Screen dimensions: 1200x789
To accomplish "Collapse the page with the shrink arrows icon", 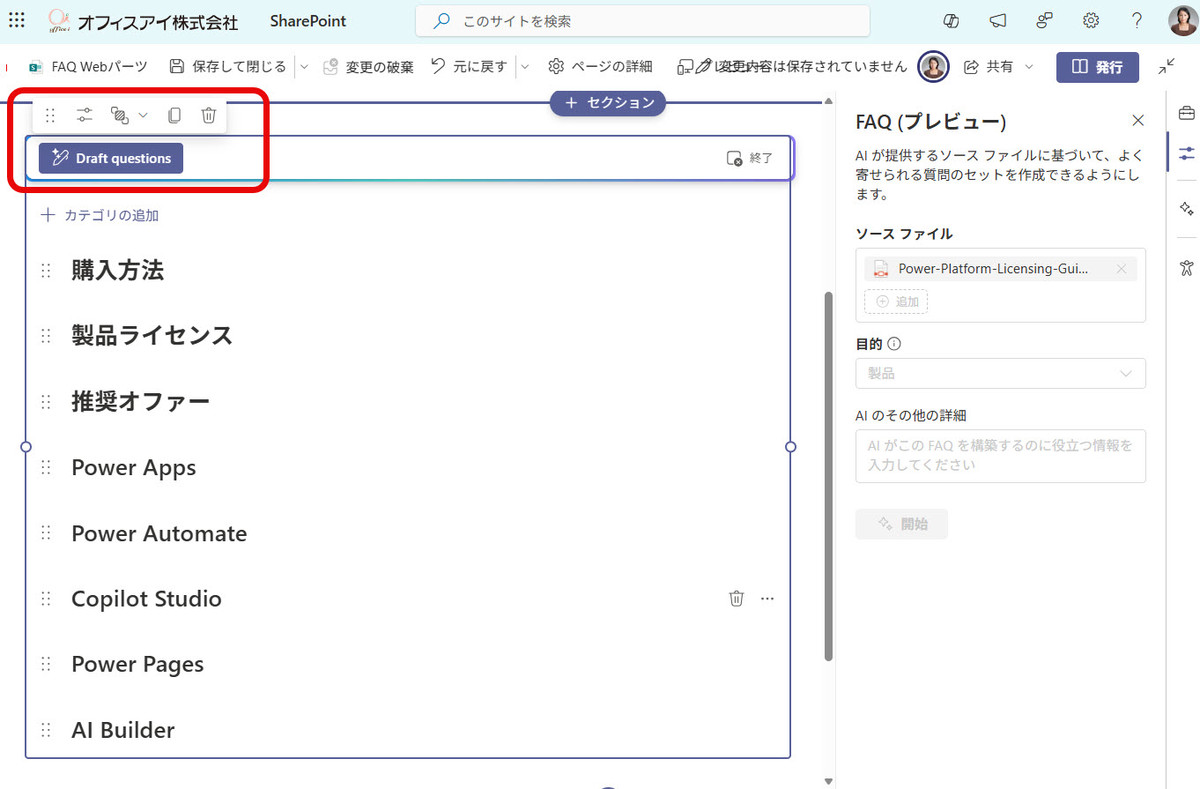I will click(x=1167, y=66).
